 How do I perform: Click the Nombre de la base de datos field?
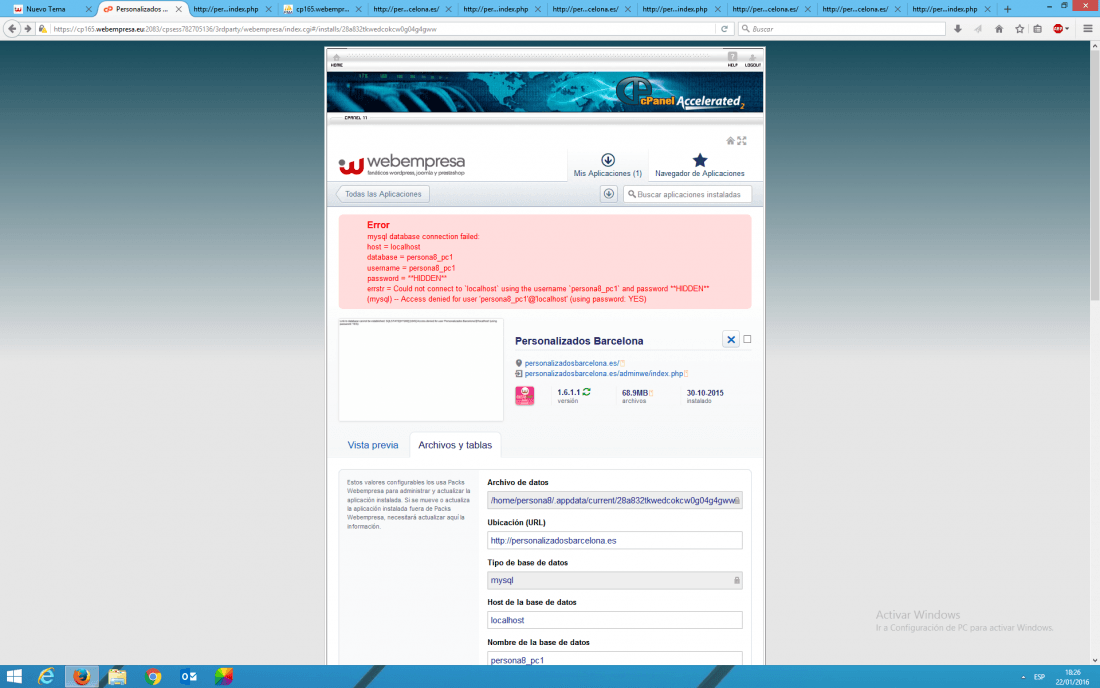click(615, 659)
